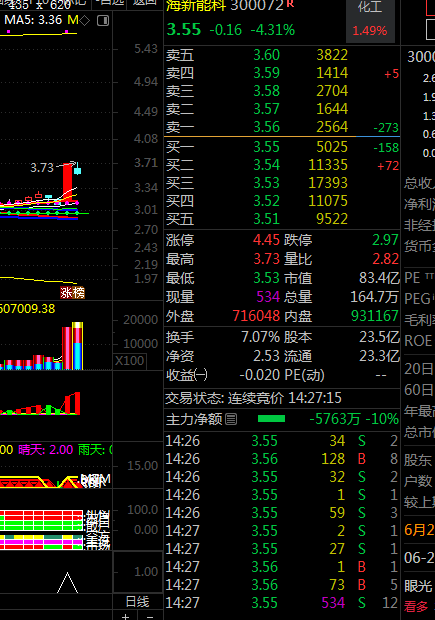
Task: Click the 买一 bid row at 3.55
Action: [x=282, y=147]
